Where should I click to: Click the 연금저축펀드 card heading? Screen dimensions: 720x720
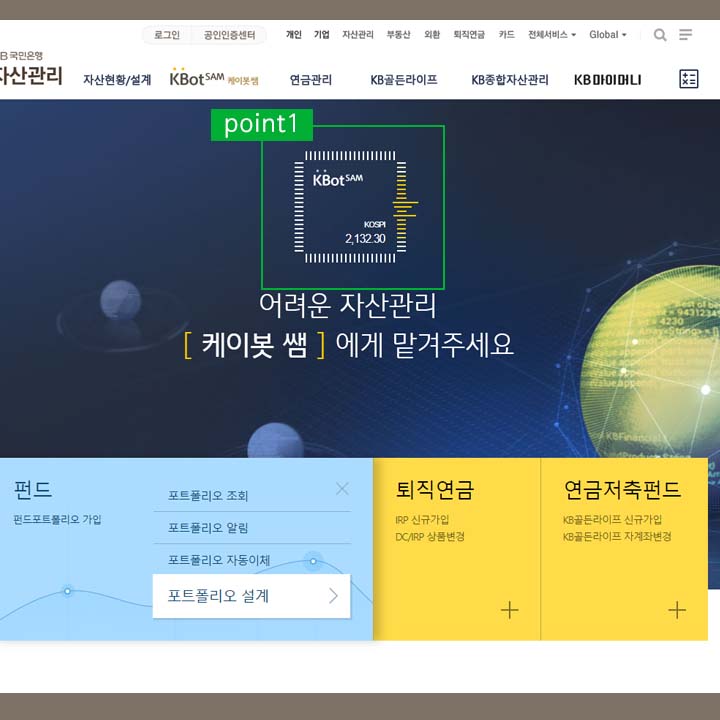(622, 489)
